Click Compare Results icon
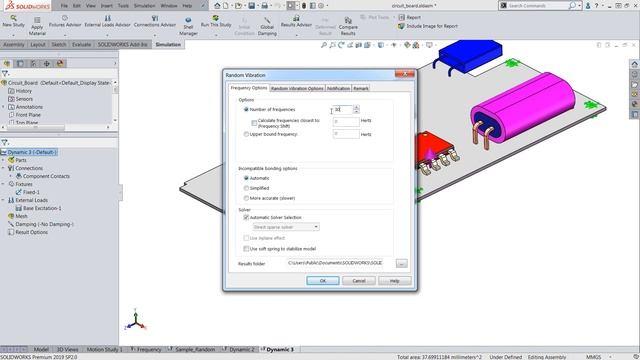Image resolution: width=640 pixels, height=360 pixels. 348,20
